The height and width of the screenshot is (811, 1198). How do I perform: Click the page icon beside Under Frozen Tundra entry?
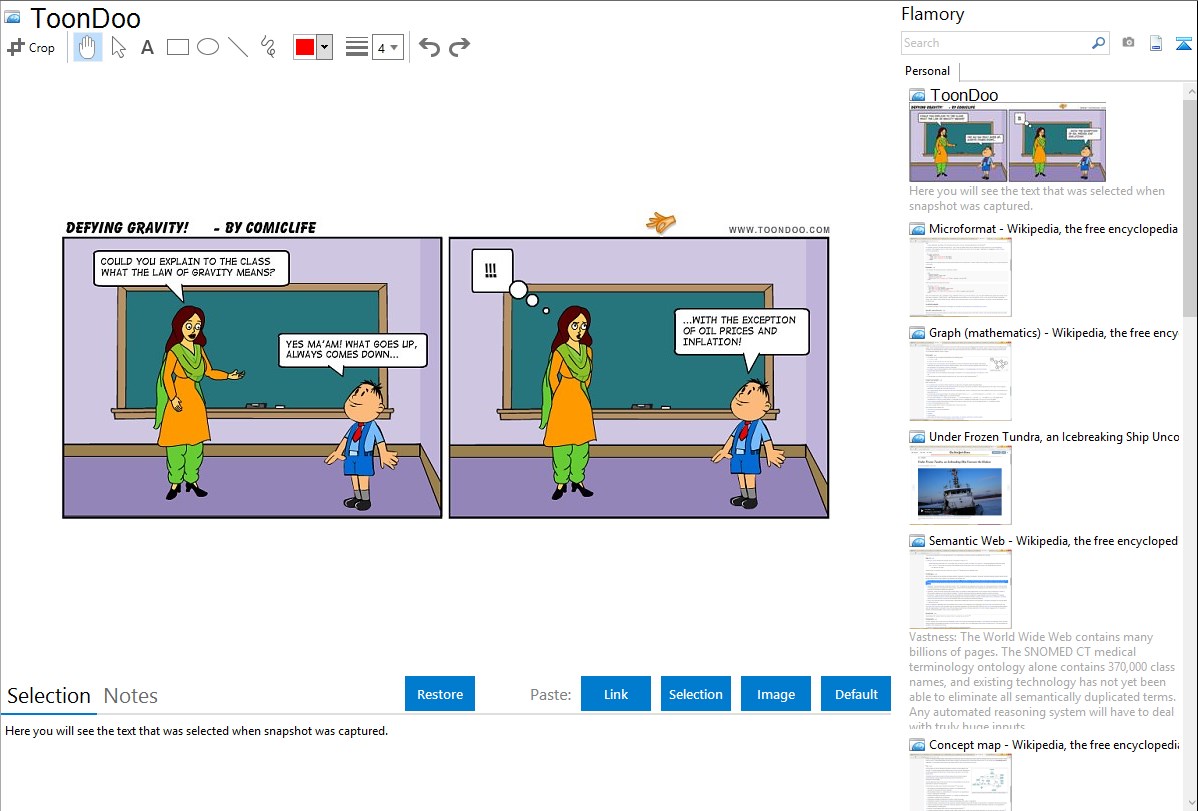tap(918, 436)
